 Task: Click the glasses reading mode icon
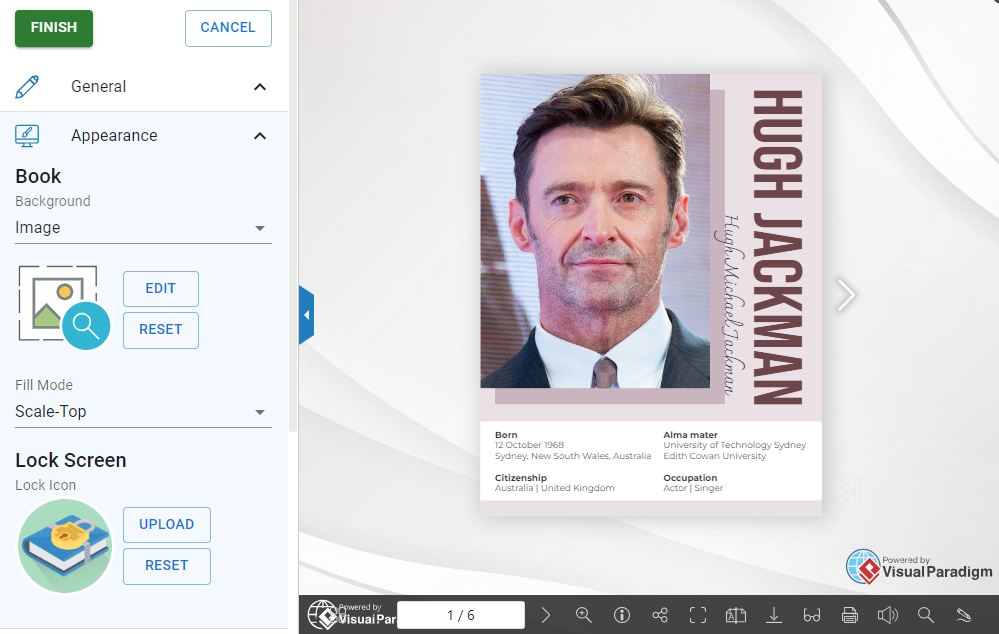tap(812, 615)
